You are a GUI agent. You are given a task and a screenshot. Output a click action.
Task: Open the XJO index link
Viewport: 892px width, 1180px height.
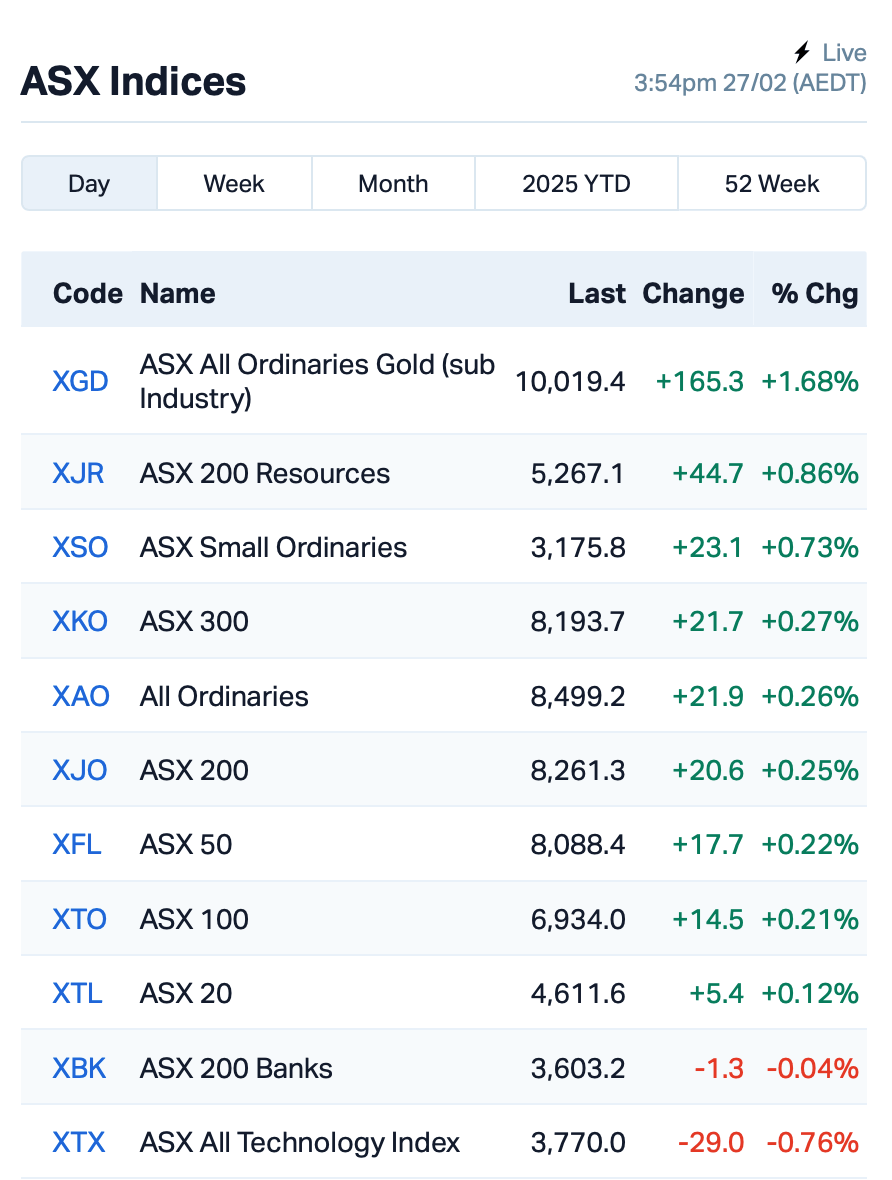80,771
